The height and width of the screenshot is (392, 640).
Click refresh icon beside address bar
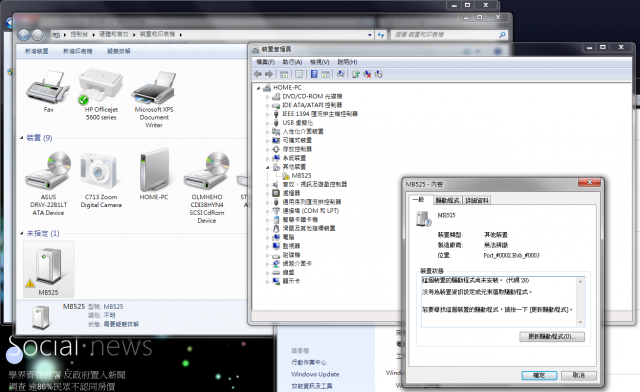(381, 35)
